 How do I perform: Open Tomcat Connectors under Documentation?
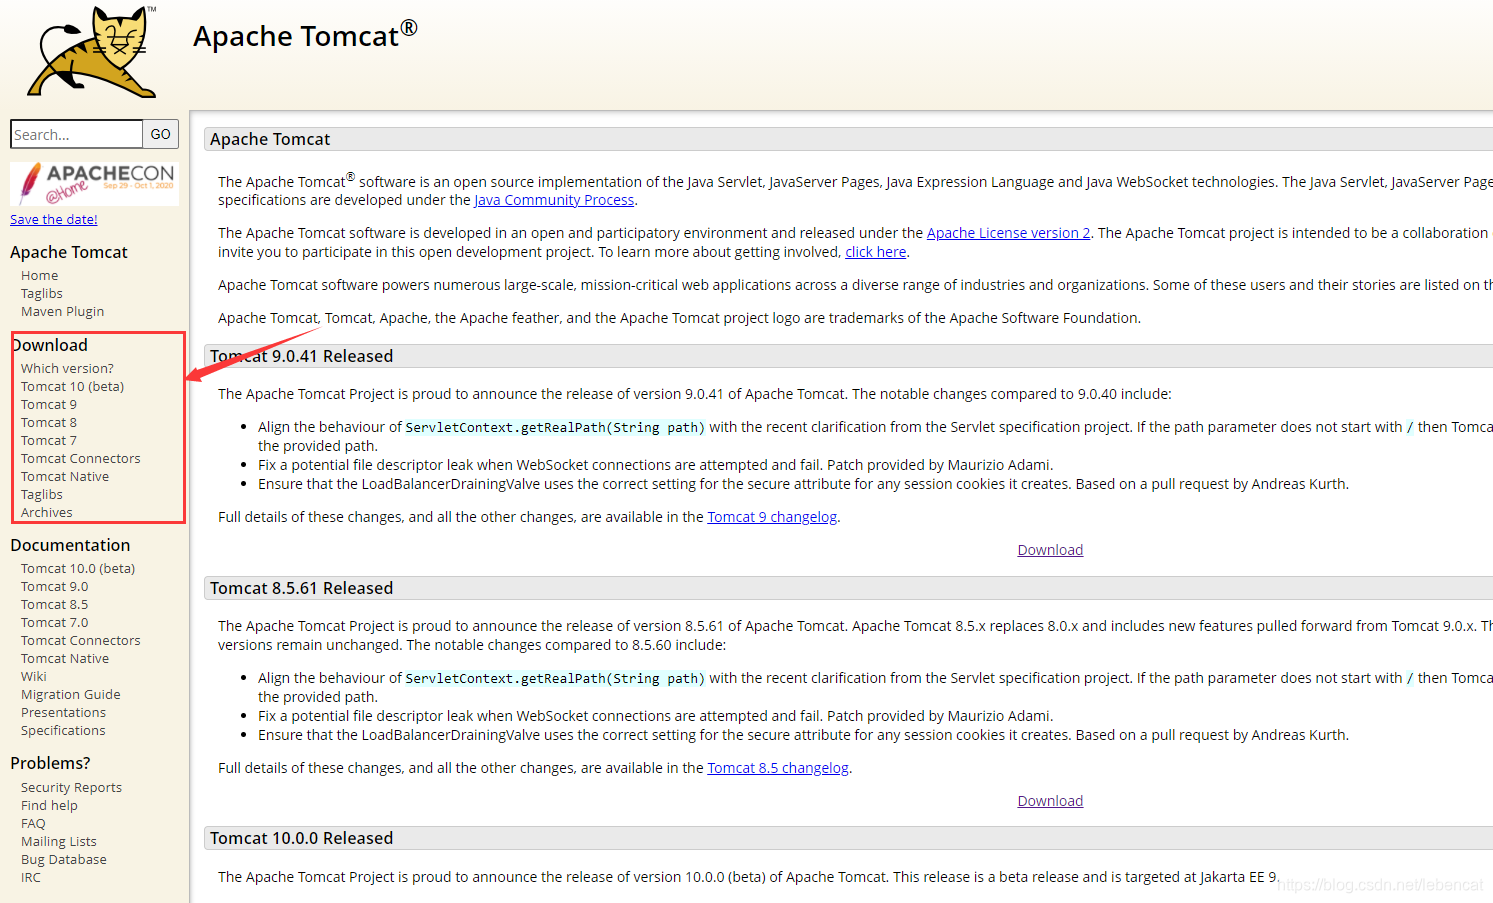click(81, 640)
